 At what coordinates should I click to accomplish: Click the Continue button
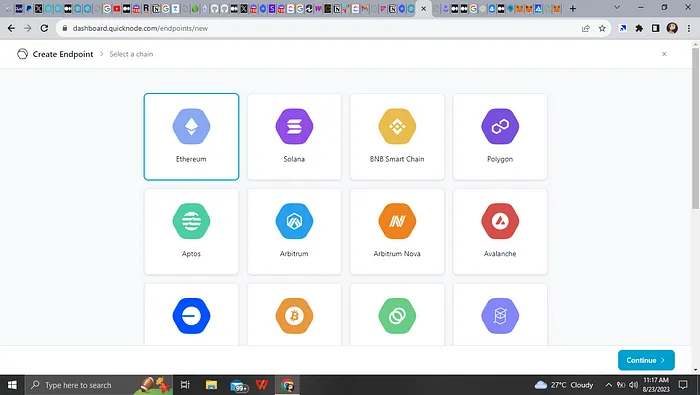pyautogui.click(x=646, y=360)
